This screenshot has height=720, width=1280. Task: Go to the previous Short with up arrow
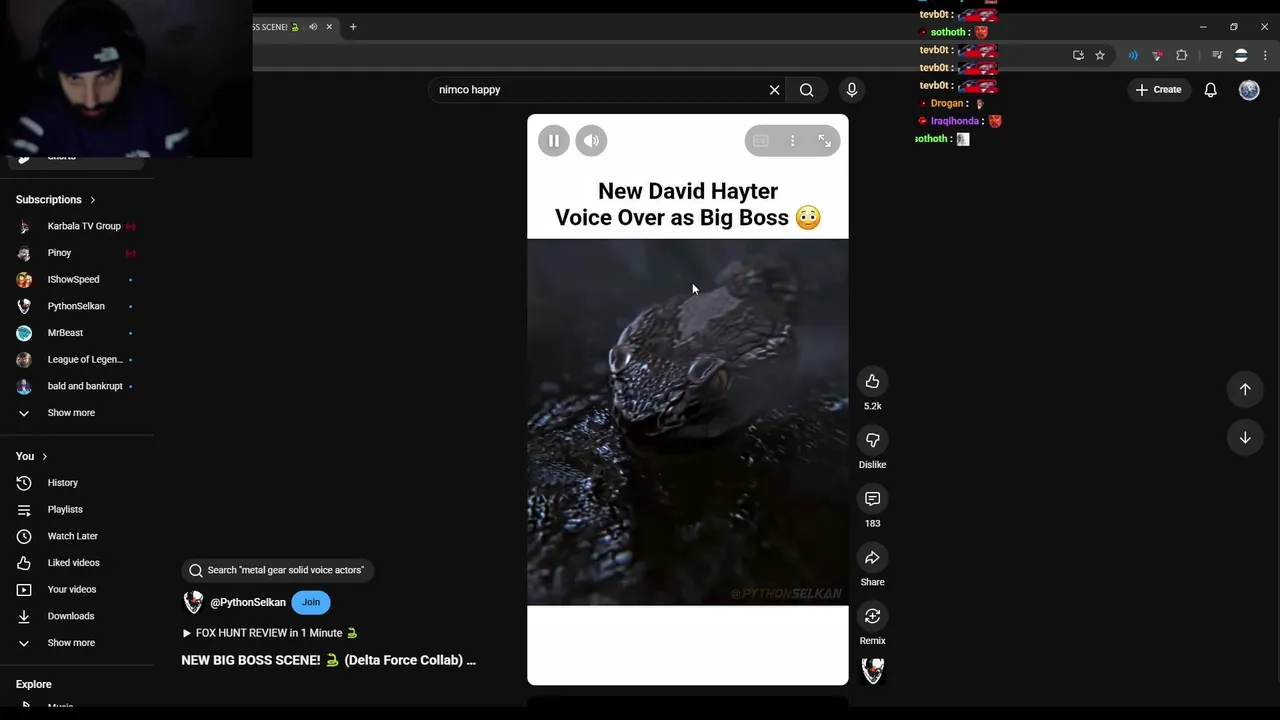click(x=1245, y=389)
